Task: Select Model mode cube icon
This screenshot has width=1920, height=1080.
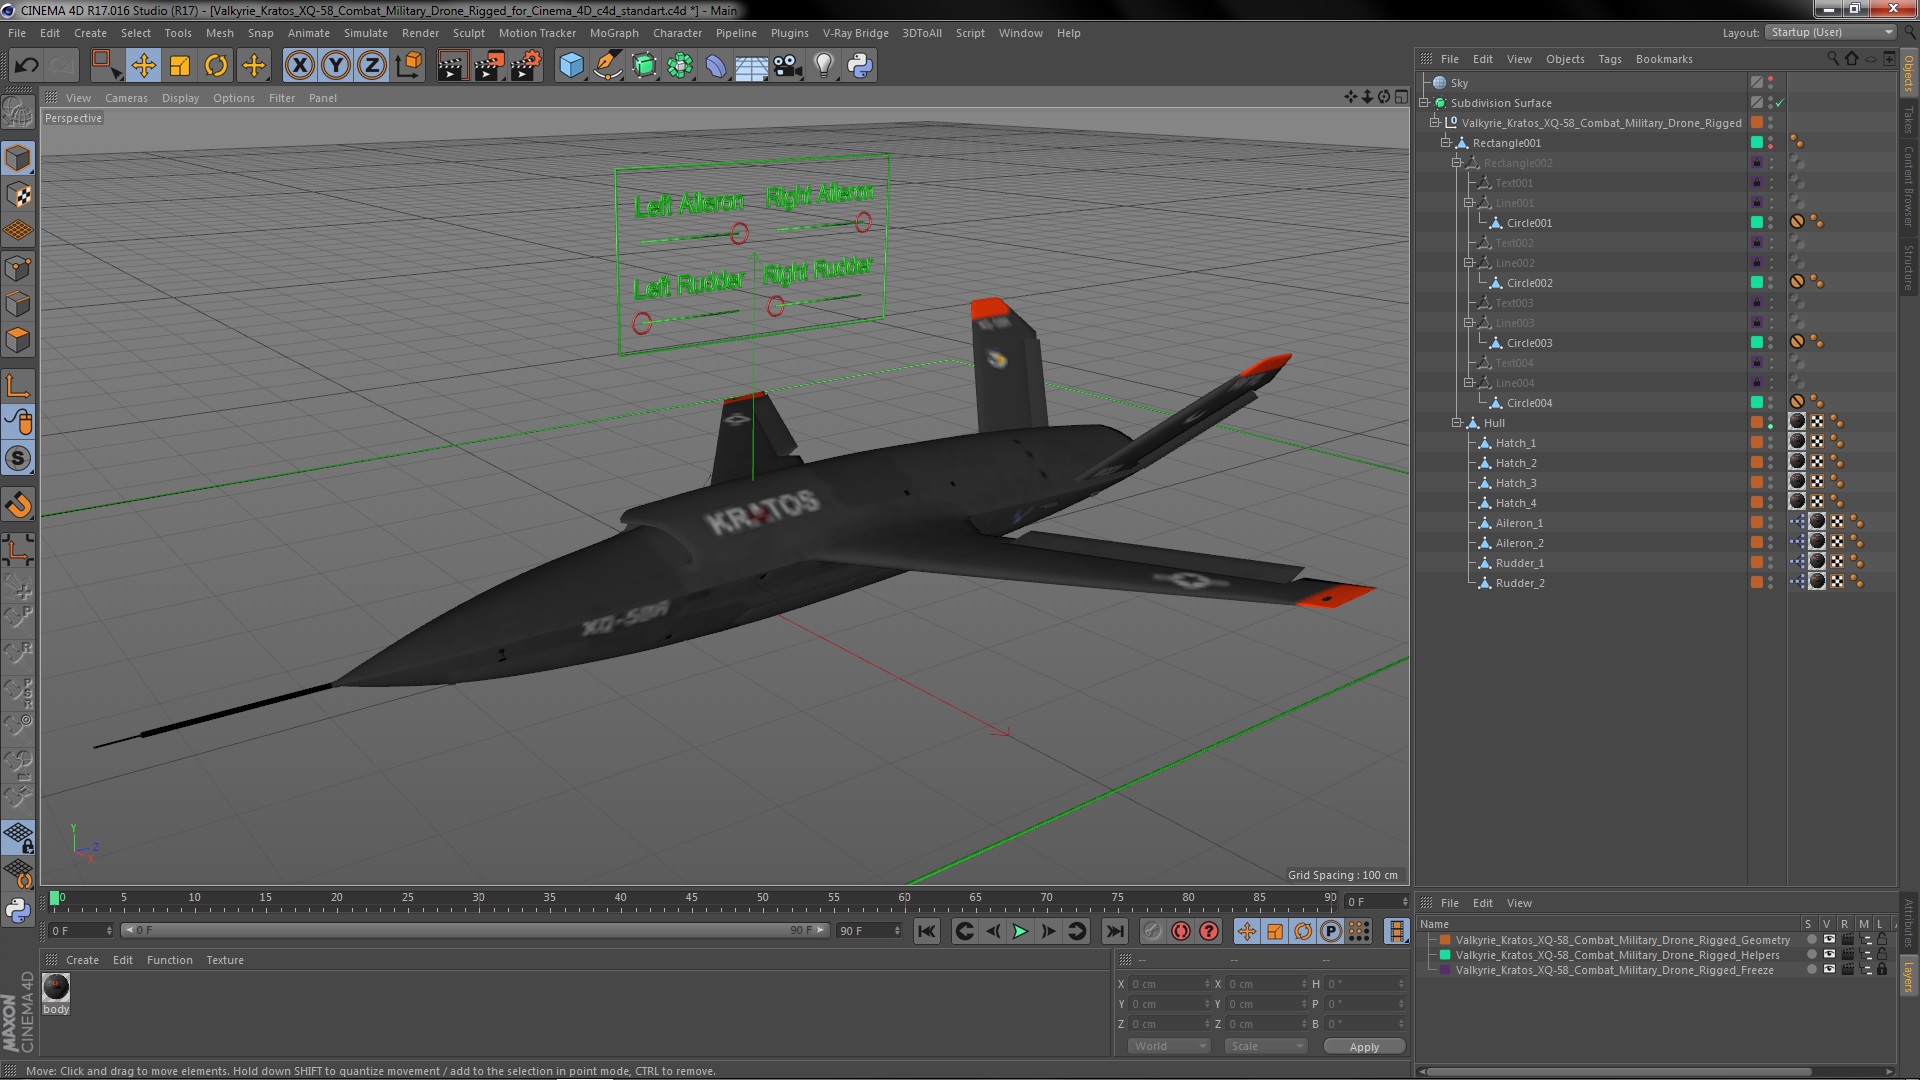Action: pos(18,158)
